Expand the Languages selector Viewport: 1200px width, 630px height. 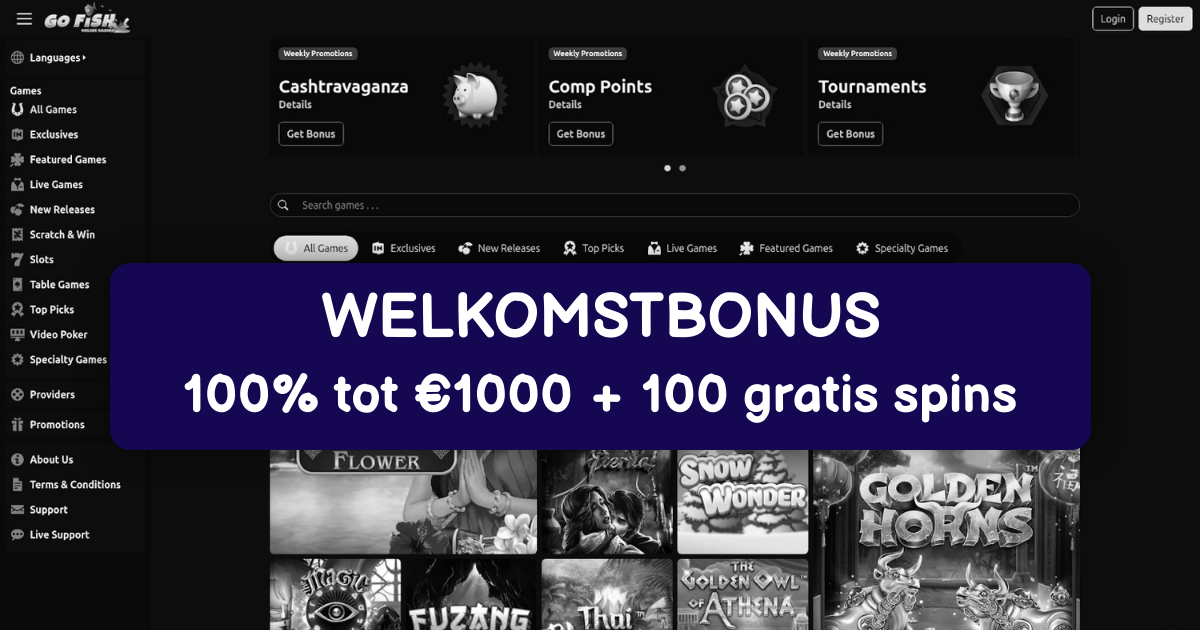[48, 58]
